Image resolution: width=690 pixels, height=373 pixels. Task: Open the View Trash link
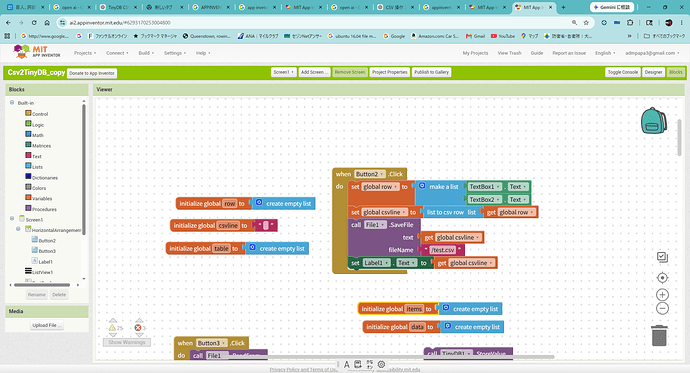coord(509,53)
